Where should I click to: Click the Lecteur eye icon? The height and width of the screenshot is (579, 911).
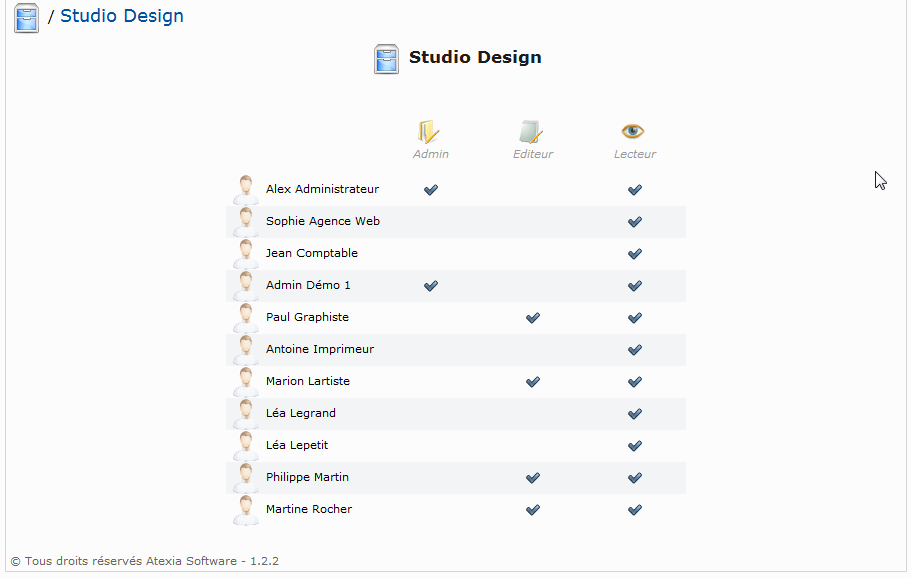[x=633, y=131]
